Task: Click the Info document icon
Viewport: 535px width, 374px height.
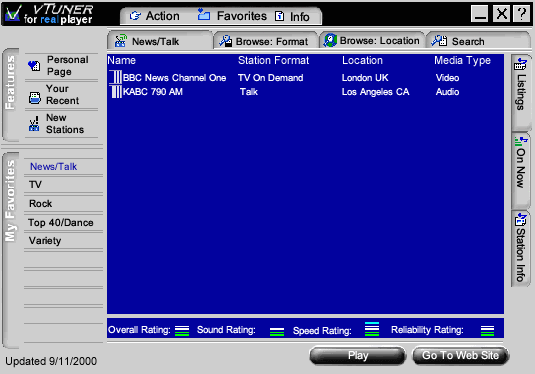Action: pos(279,16)
